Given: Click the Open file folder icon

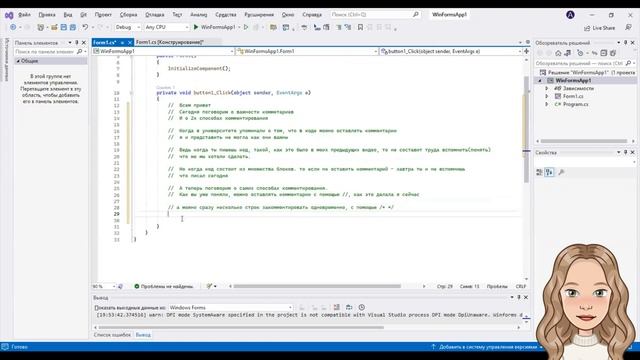Looking at the screenshot, I should [54, 27].
